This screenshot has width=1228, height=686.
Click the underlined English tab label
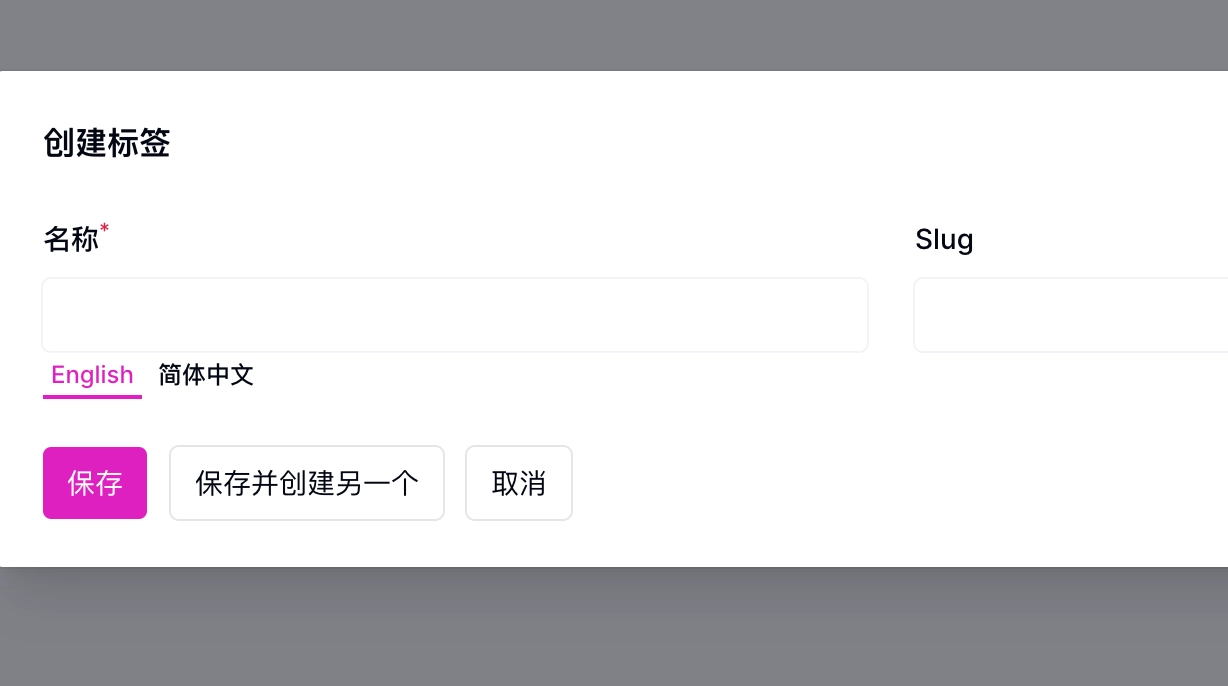[92, 376]
